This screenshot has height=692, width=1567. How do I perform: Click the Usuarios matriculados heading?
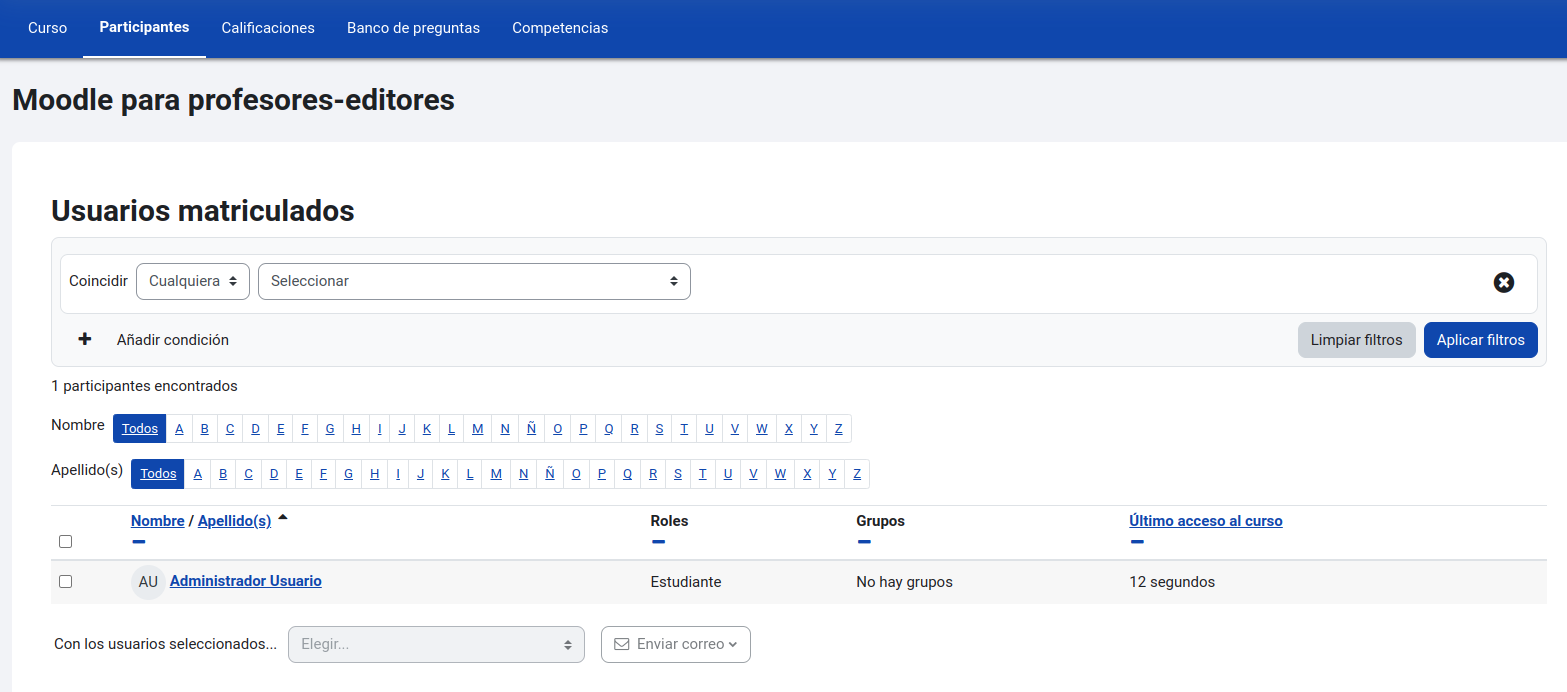(203, 211)
